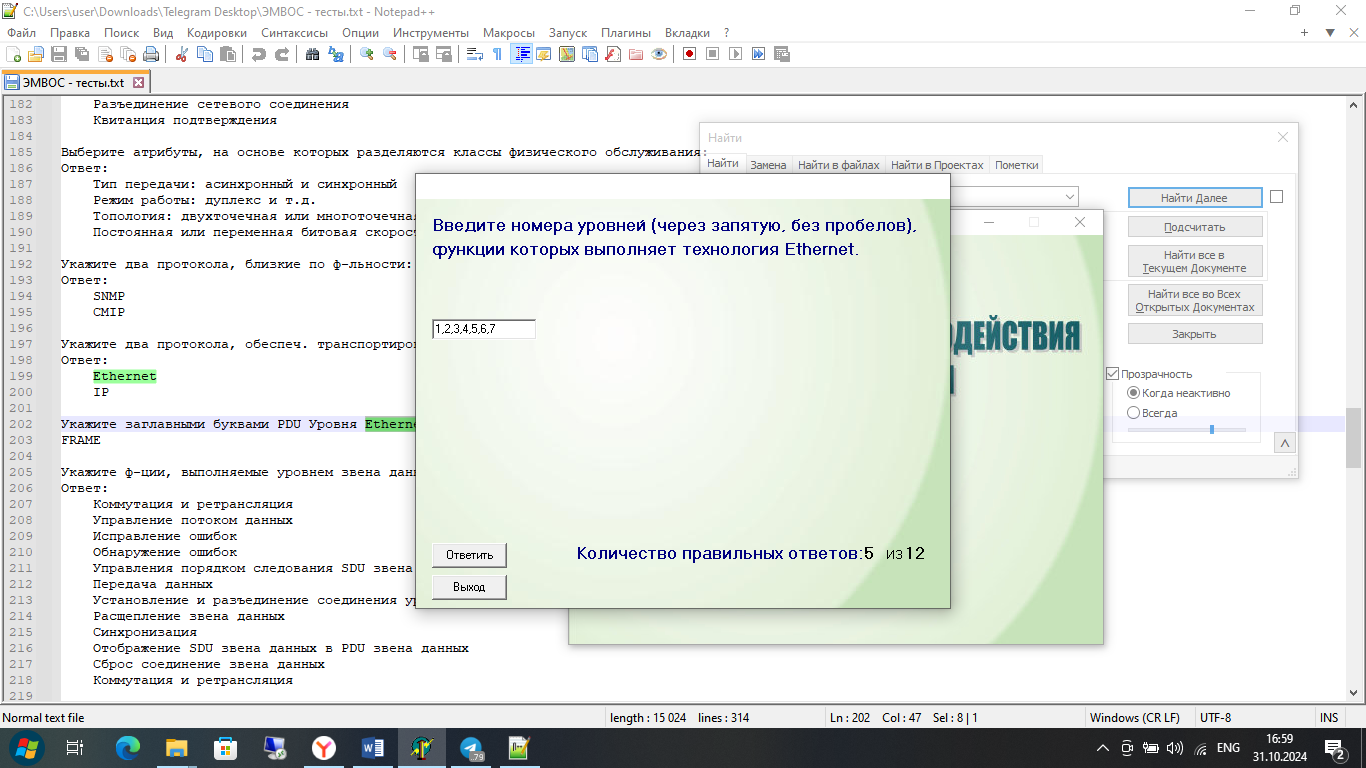Click the Undo toolbar icon

pyautogui.click(x=258, y=54)
